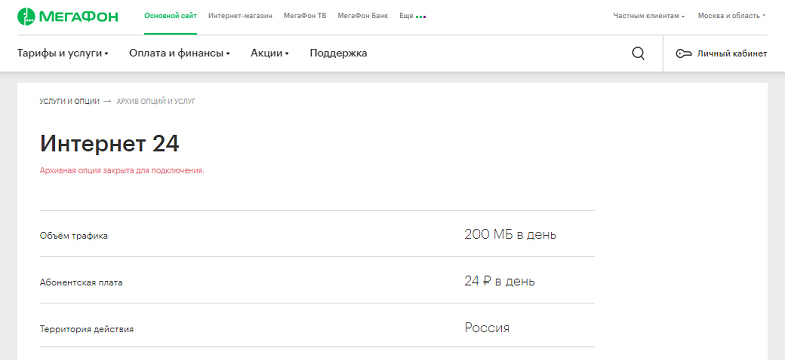Open the МегаФон Банк tab
The width and height of the screenshot is (785, 360).
(362, 16)
